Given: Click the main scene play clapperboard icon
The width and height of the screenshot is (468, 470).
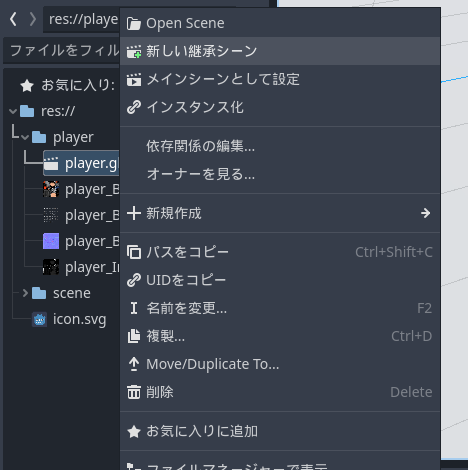Looking at the screenshot, I should pos(134,80).
